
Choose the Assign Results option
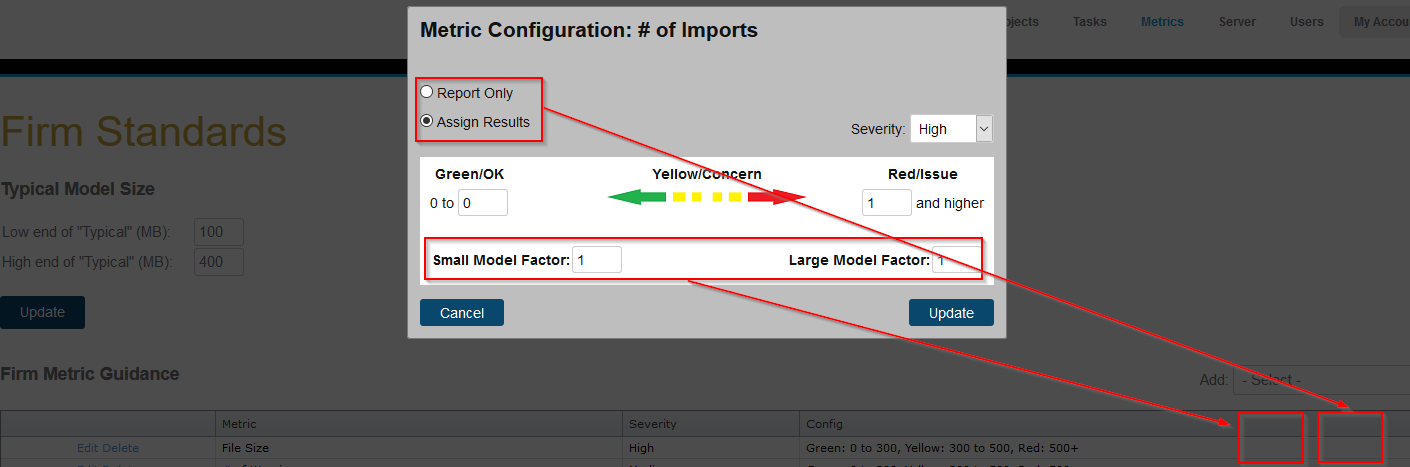427,122
